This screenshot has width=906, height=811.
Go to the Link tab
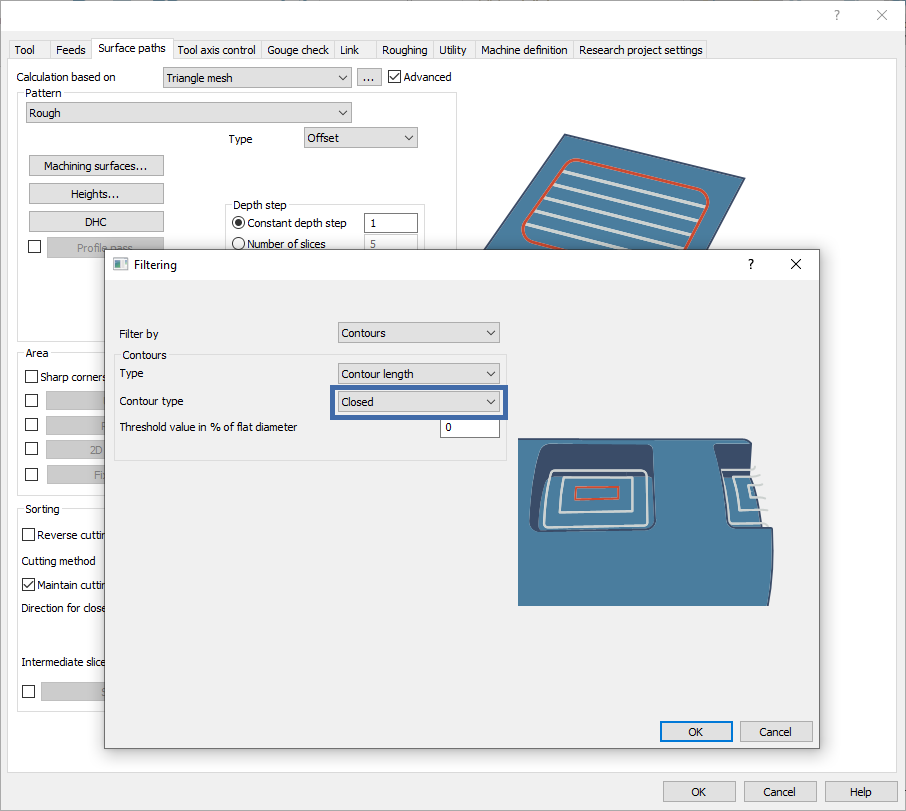coord(350,50)
